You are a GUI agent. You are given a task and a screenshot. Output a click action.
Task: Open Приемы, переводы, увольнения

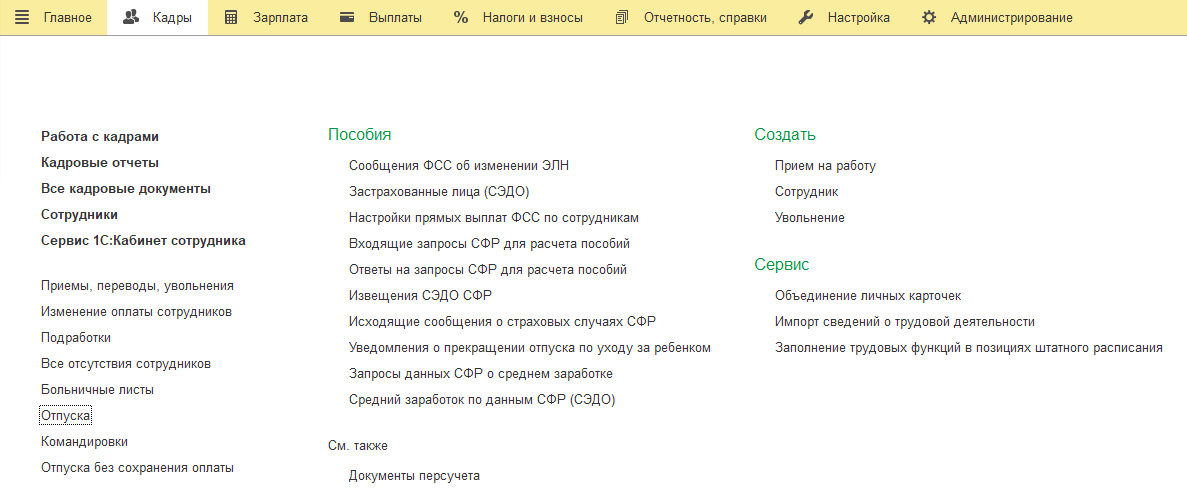click(x=137, y=286)
